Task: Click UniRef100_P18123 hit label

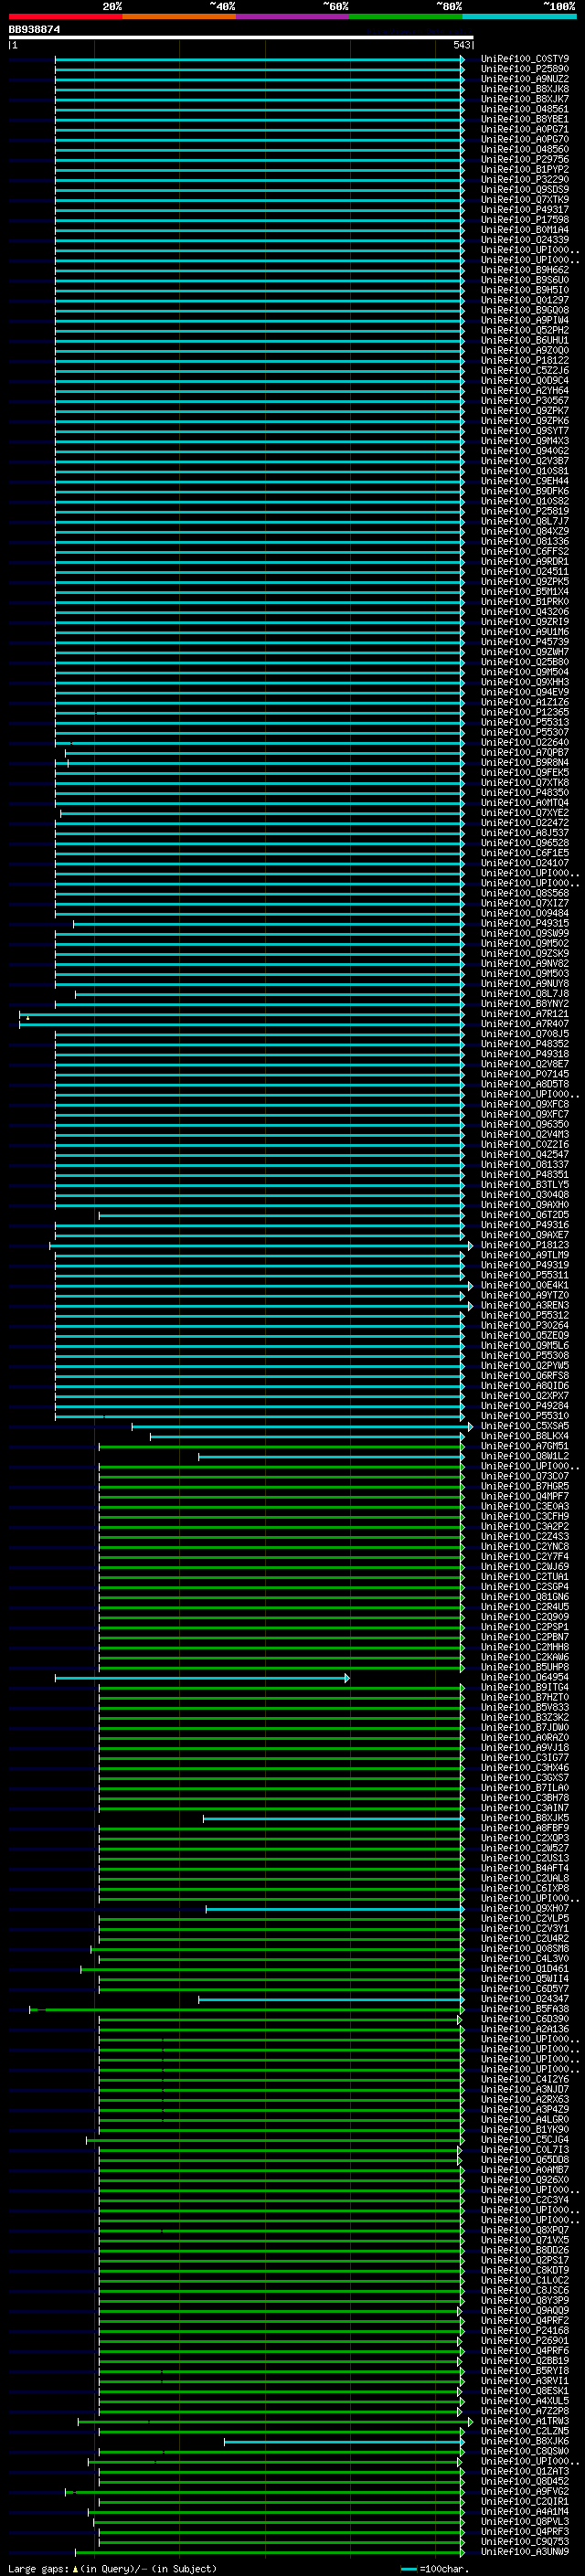Action: 524,1245
